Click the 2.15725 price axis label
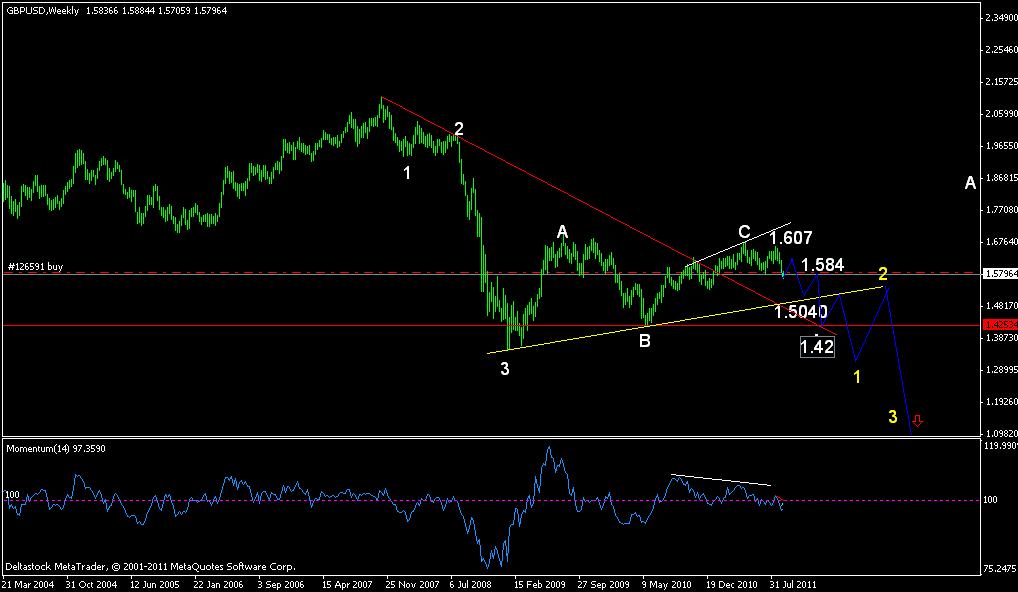The height and width of the screenshot is (592, 1018). (1000, 82)
